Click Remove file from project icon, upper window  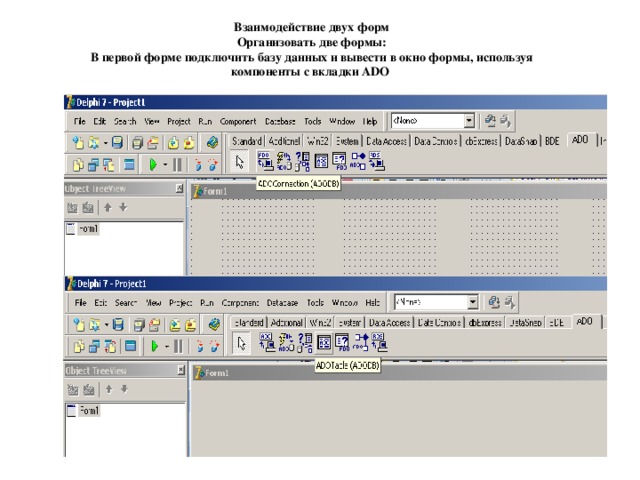tap(189, 142)
